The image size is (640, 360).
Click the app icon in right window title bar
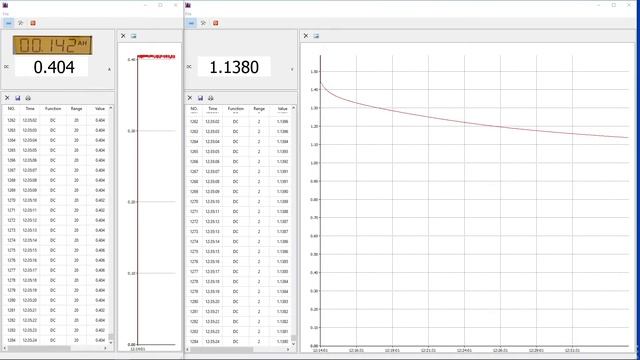click(x=188, y=5)
